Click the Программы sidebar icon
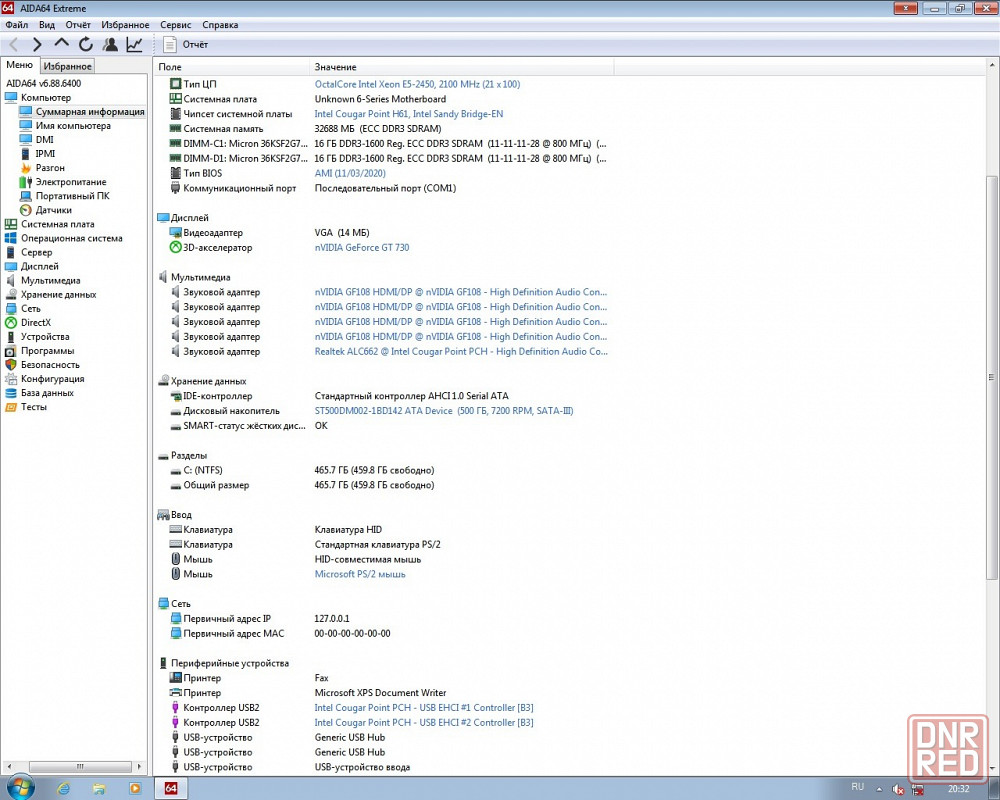The width and height of the screenshot is (1000, 800). tap(11, 351)
